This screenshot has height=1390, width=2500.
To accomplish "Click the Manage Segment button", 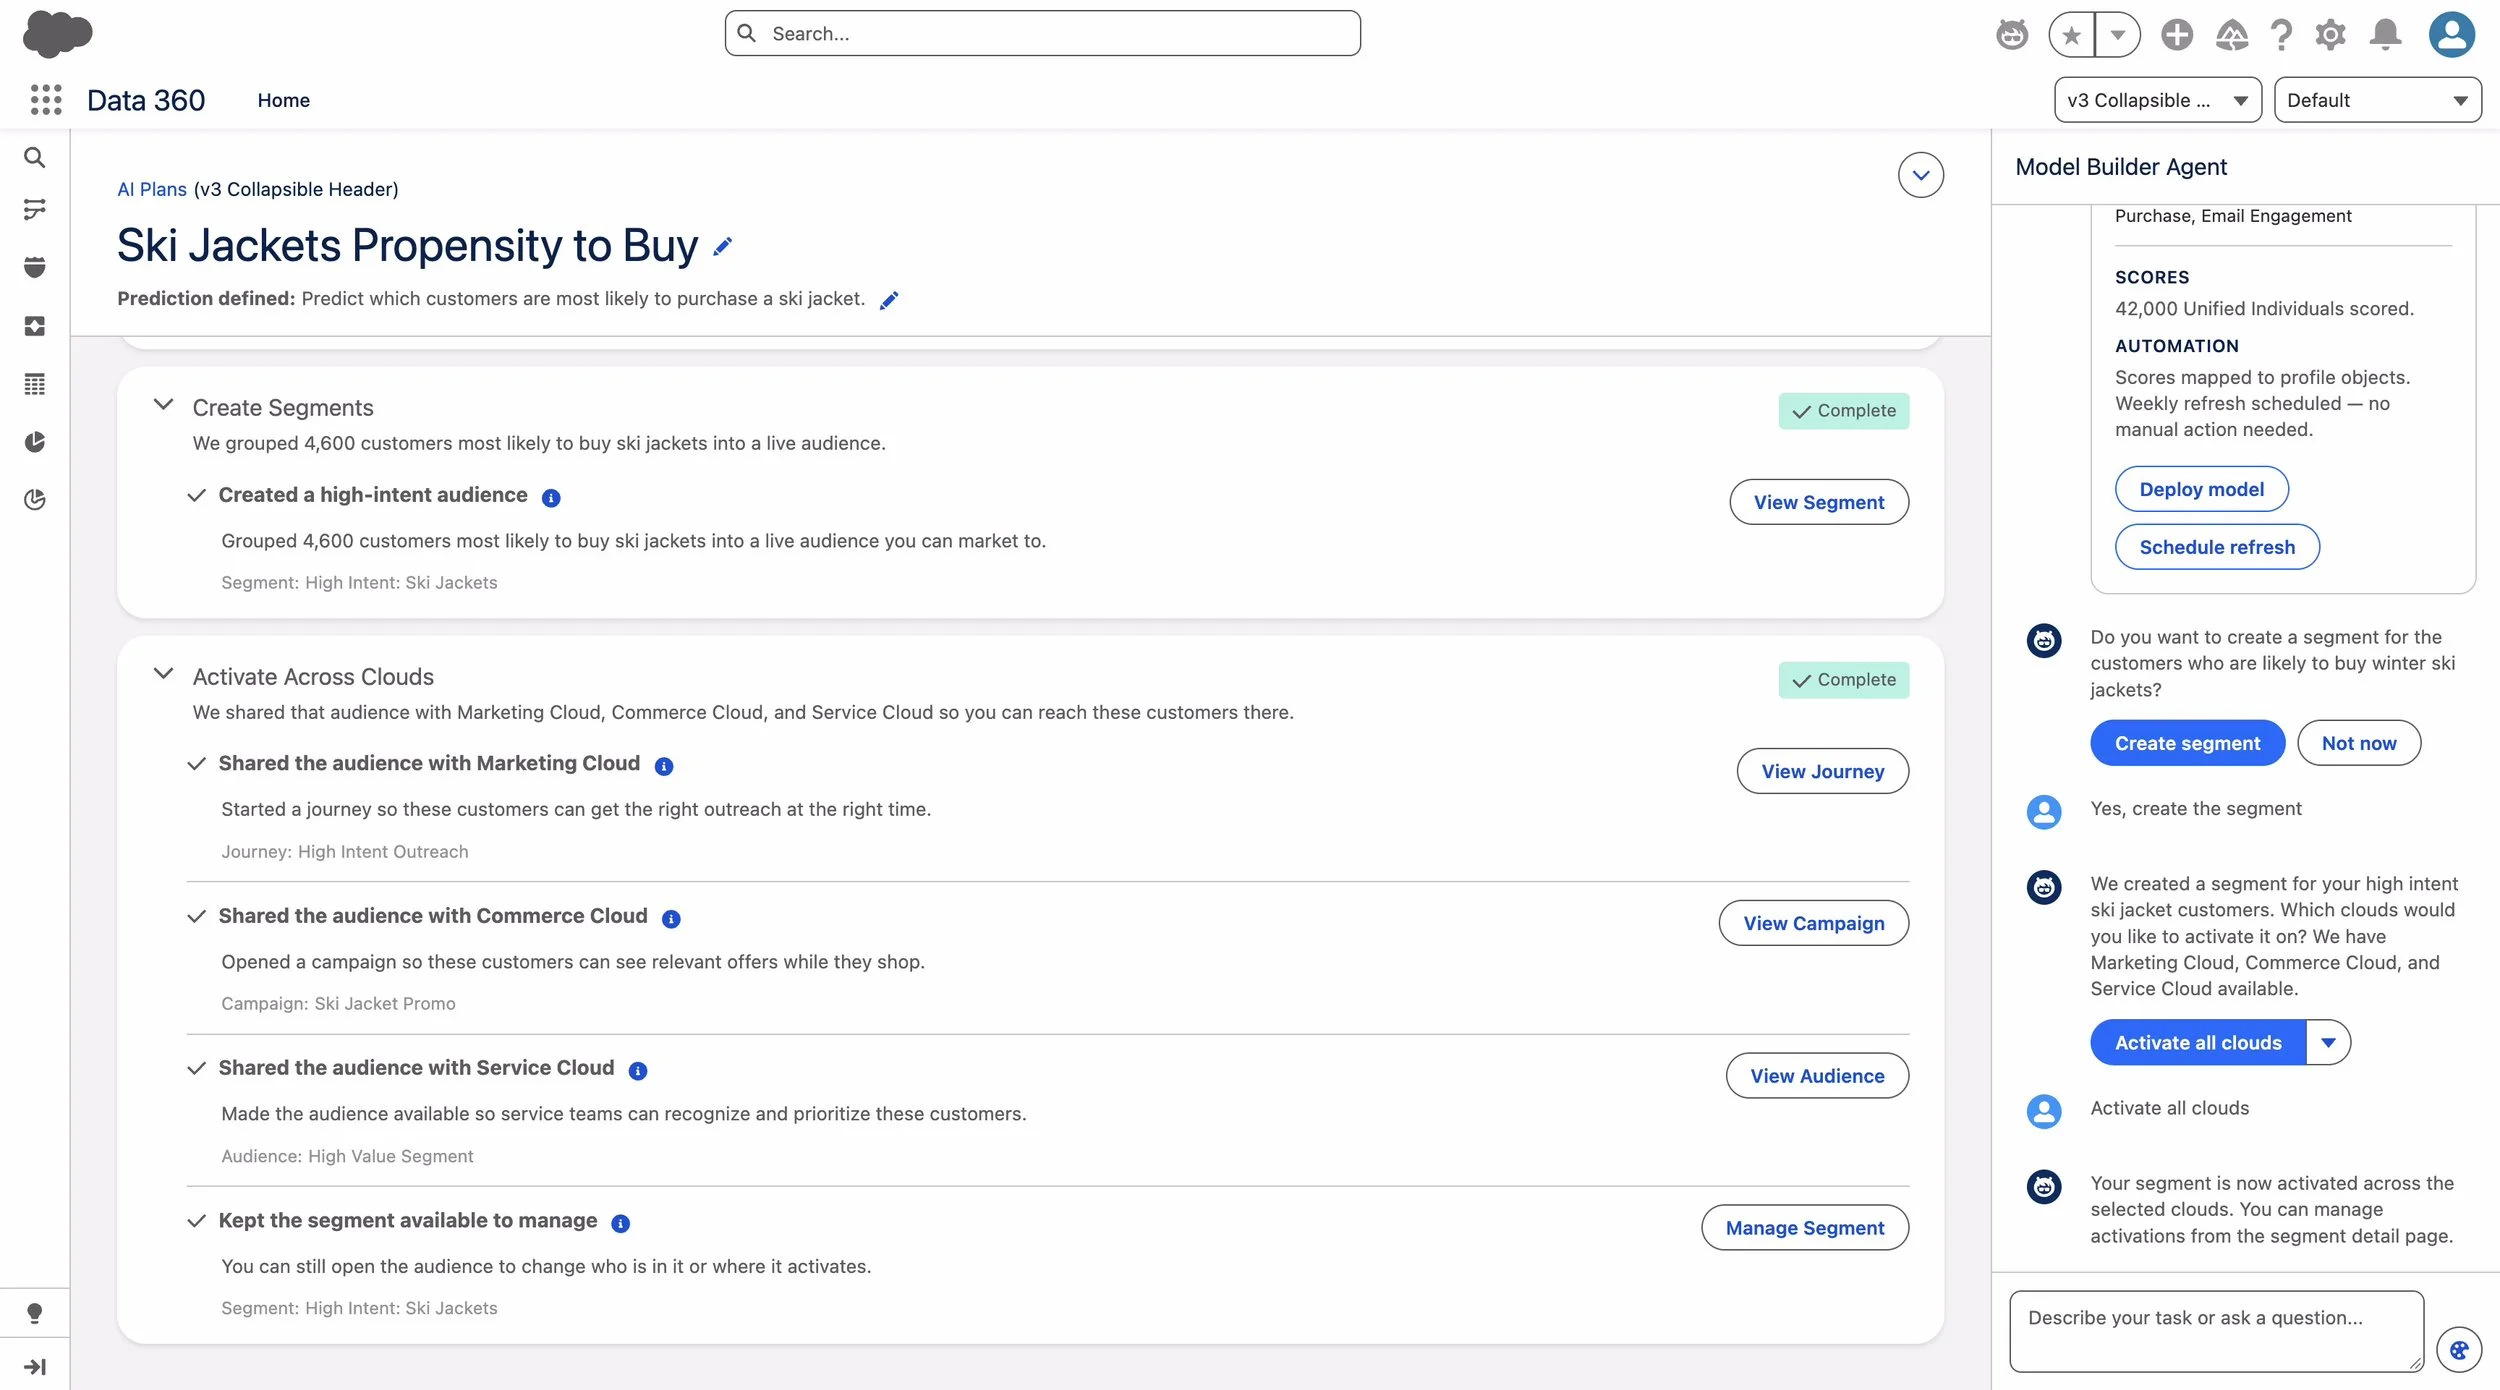I will [x=1804, y=1228].
